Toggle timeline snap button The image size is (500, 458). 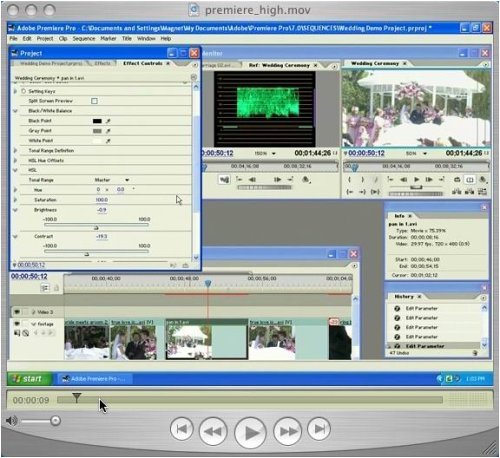(45, 288)
